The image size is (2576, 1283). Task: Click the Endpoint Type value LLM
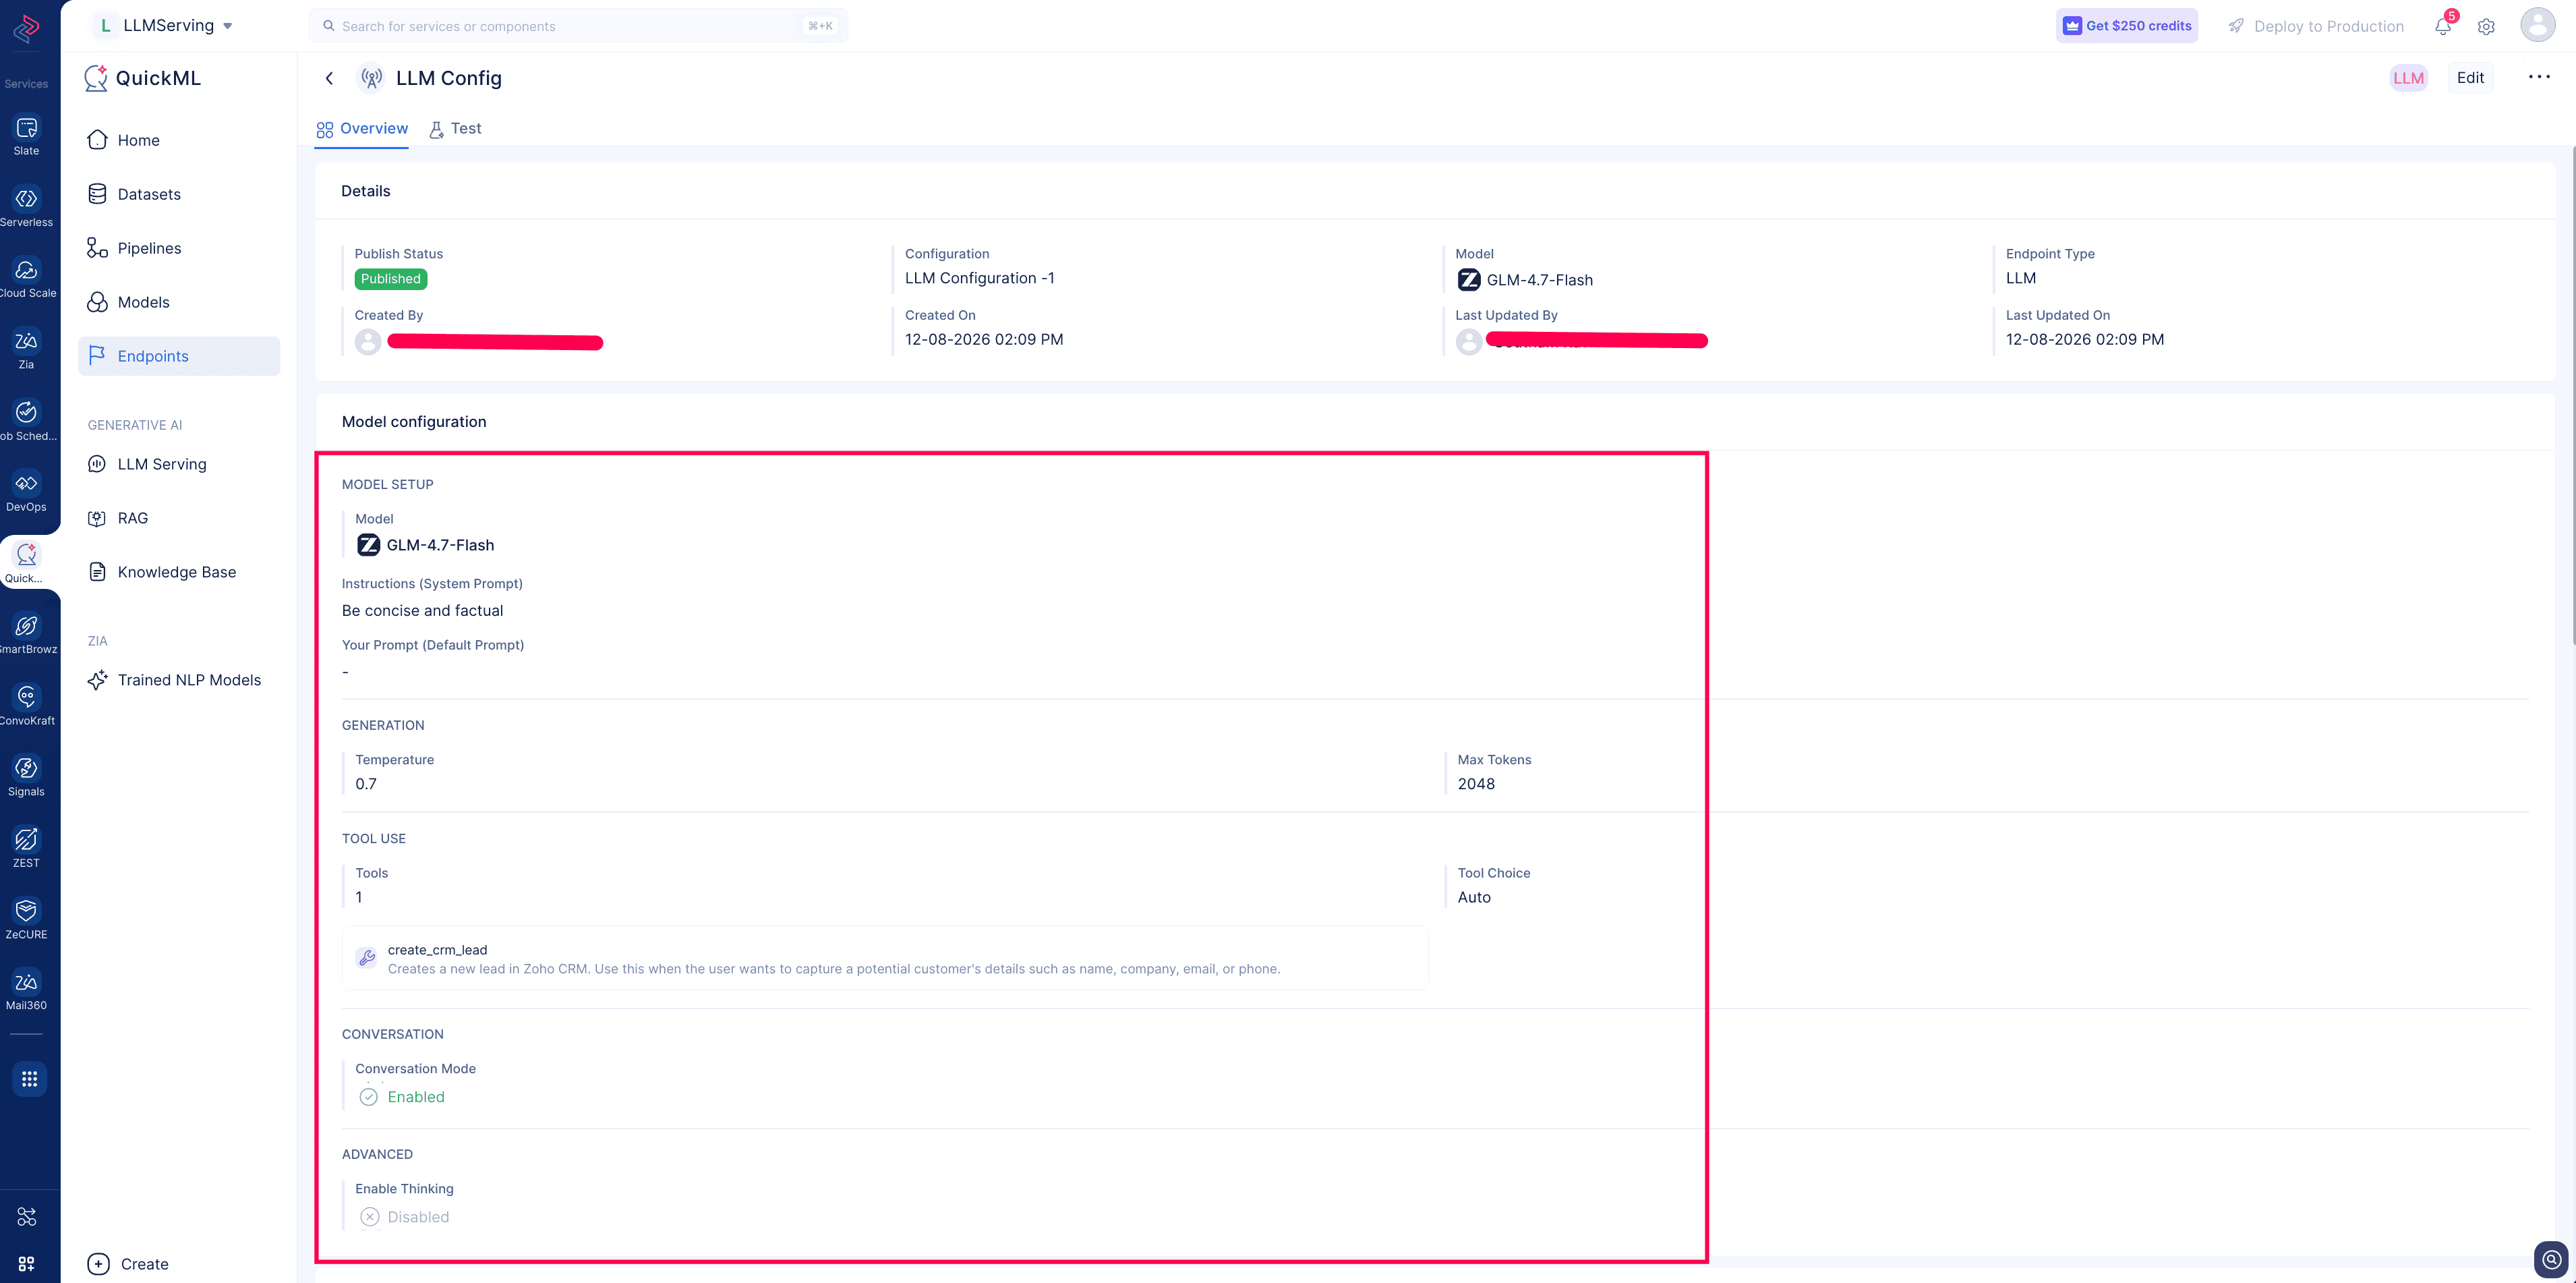click(x=2021, y=278)
